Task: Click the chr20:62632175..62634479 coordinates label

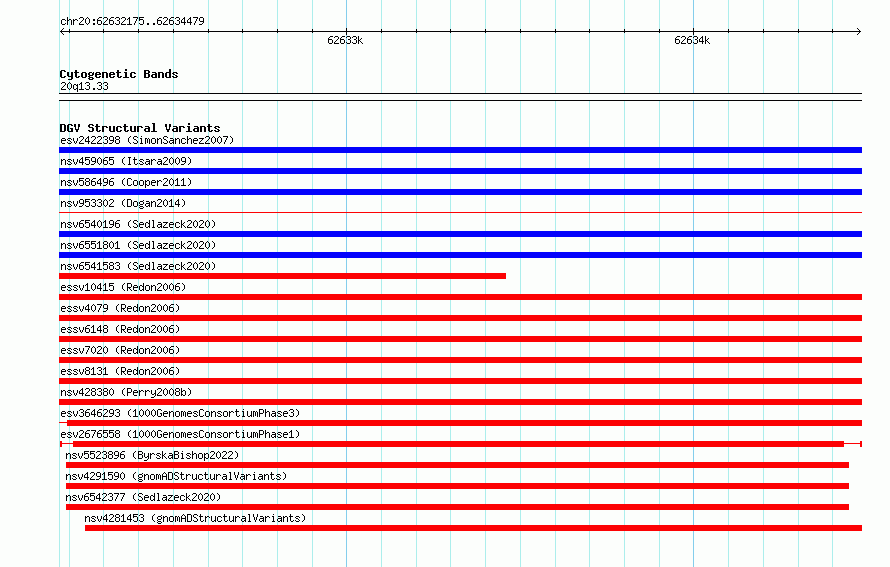Action: (x=132, y=21)
